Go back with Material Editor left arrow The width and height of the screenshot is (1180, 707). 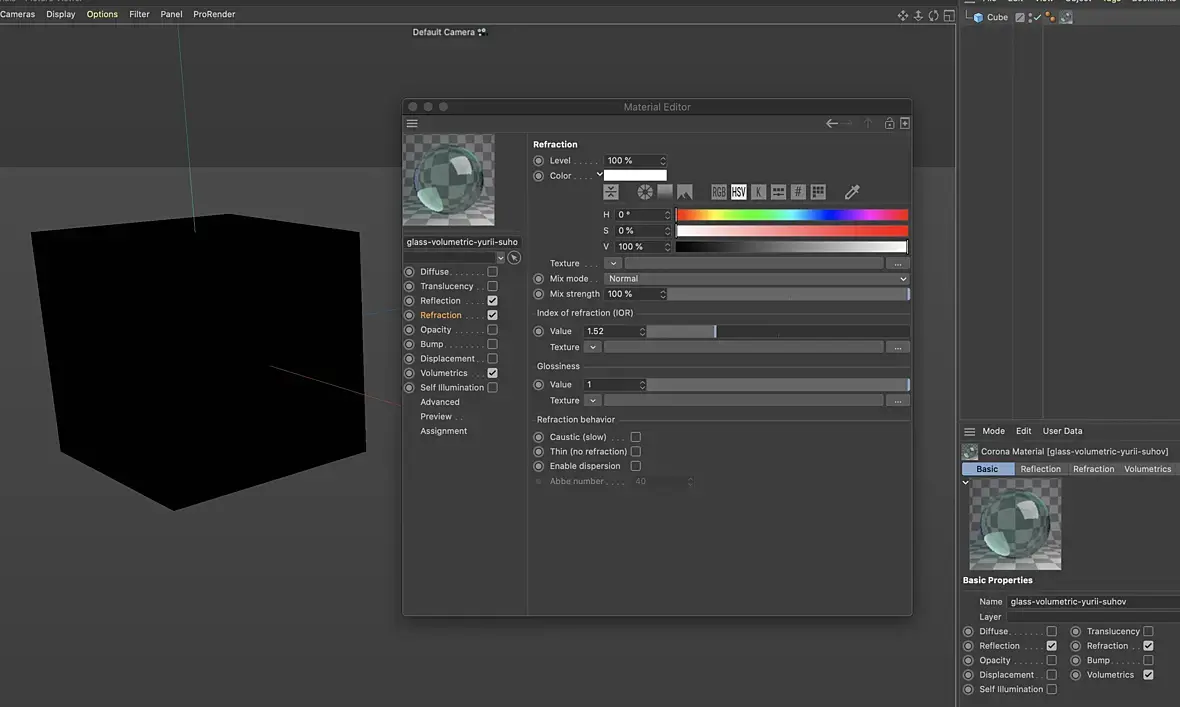click(x=832, y=123)
